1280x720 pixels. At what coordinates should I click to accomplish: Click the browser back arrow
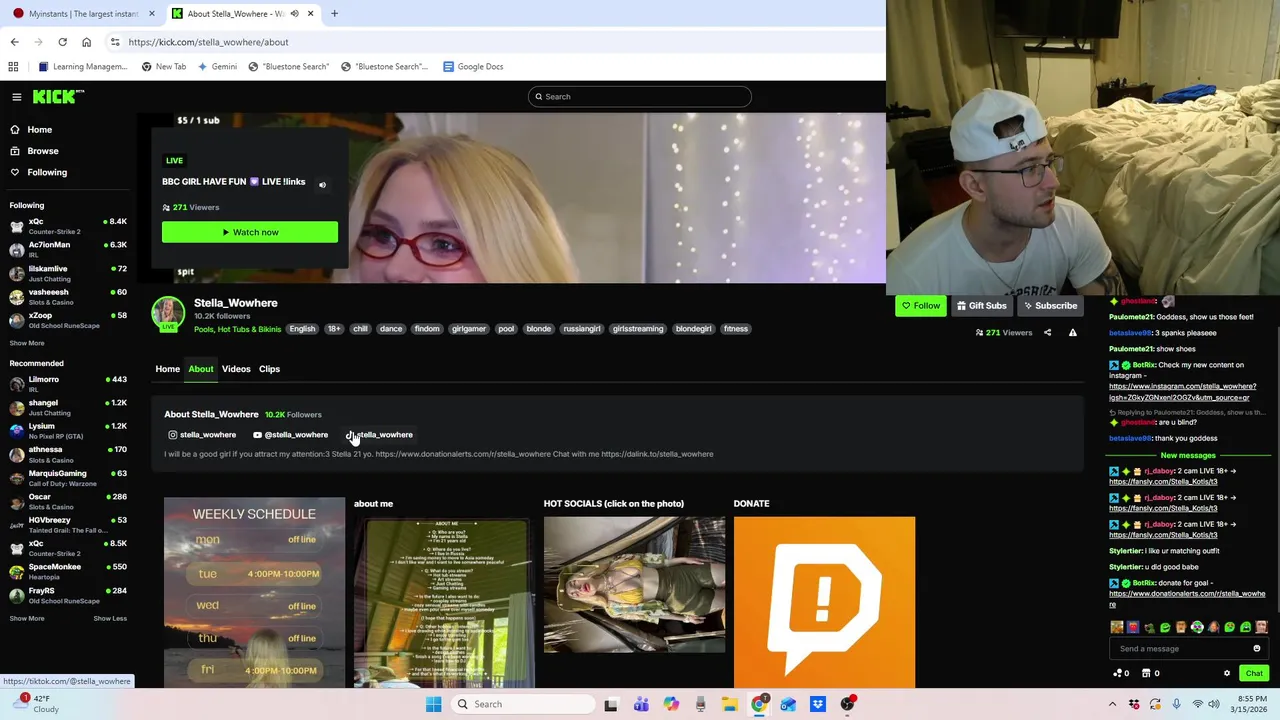point(14,42)
